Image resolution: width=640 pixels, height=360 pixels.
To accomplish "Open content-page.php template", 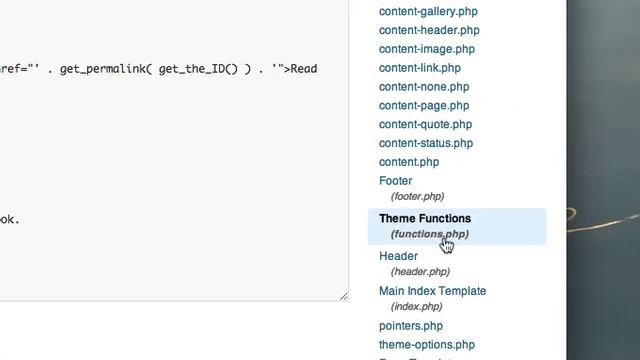I will click(424, 105).
